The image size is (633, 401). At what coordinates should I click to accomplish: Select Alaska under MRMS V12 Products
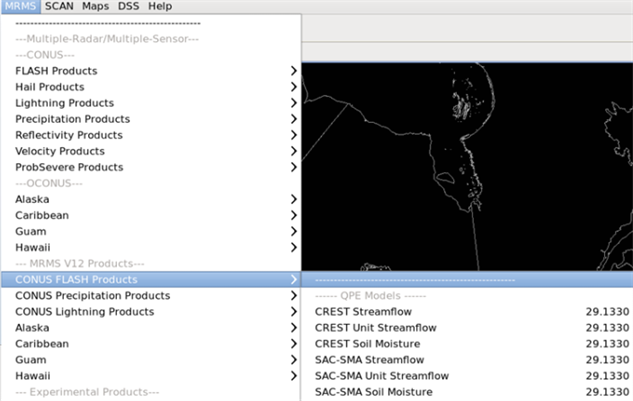pyautogui.click(x=151, y=328)
